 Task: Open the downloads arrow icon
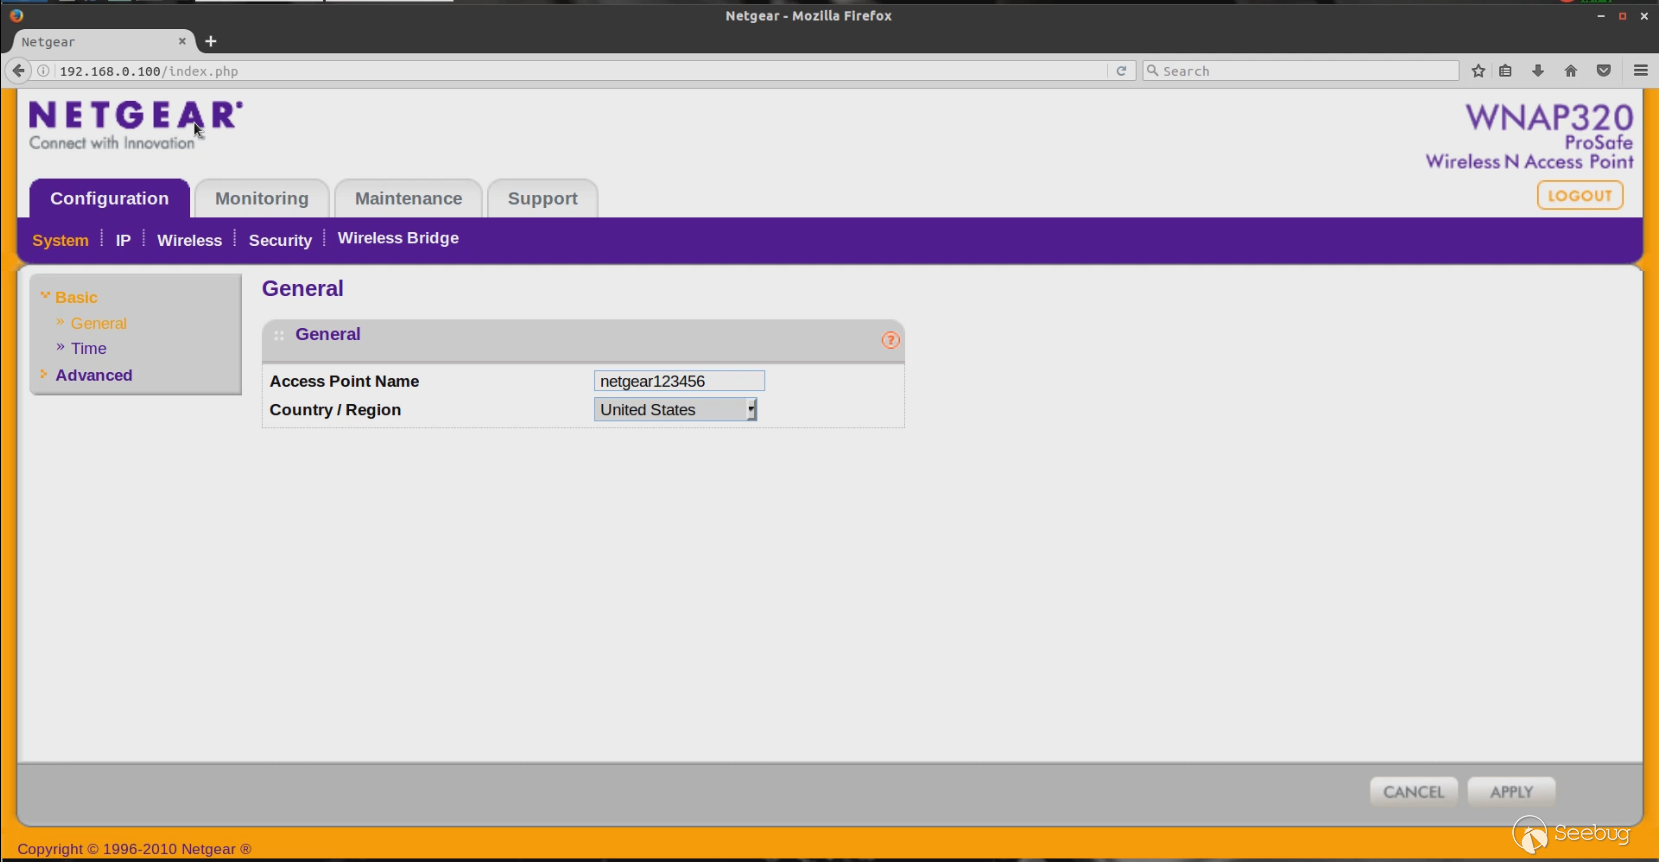pos(1538,71)
